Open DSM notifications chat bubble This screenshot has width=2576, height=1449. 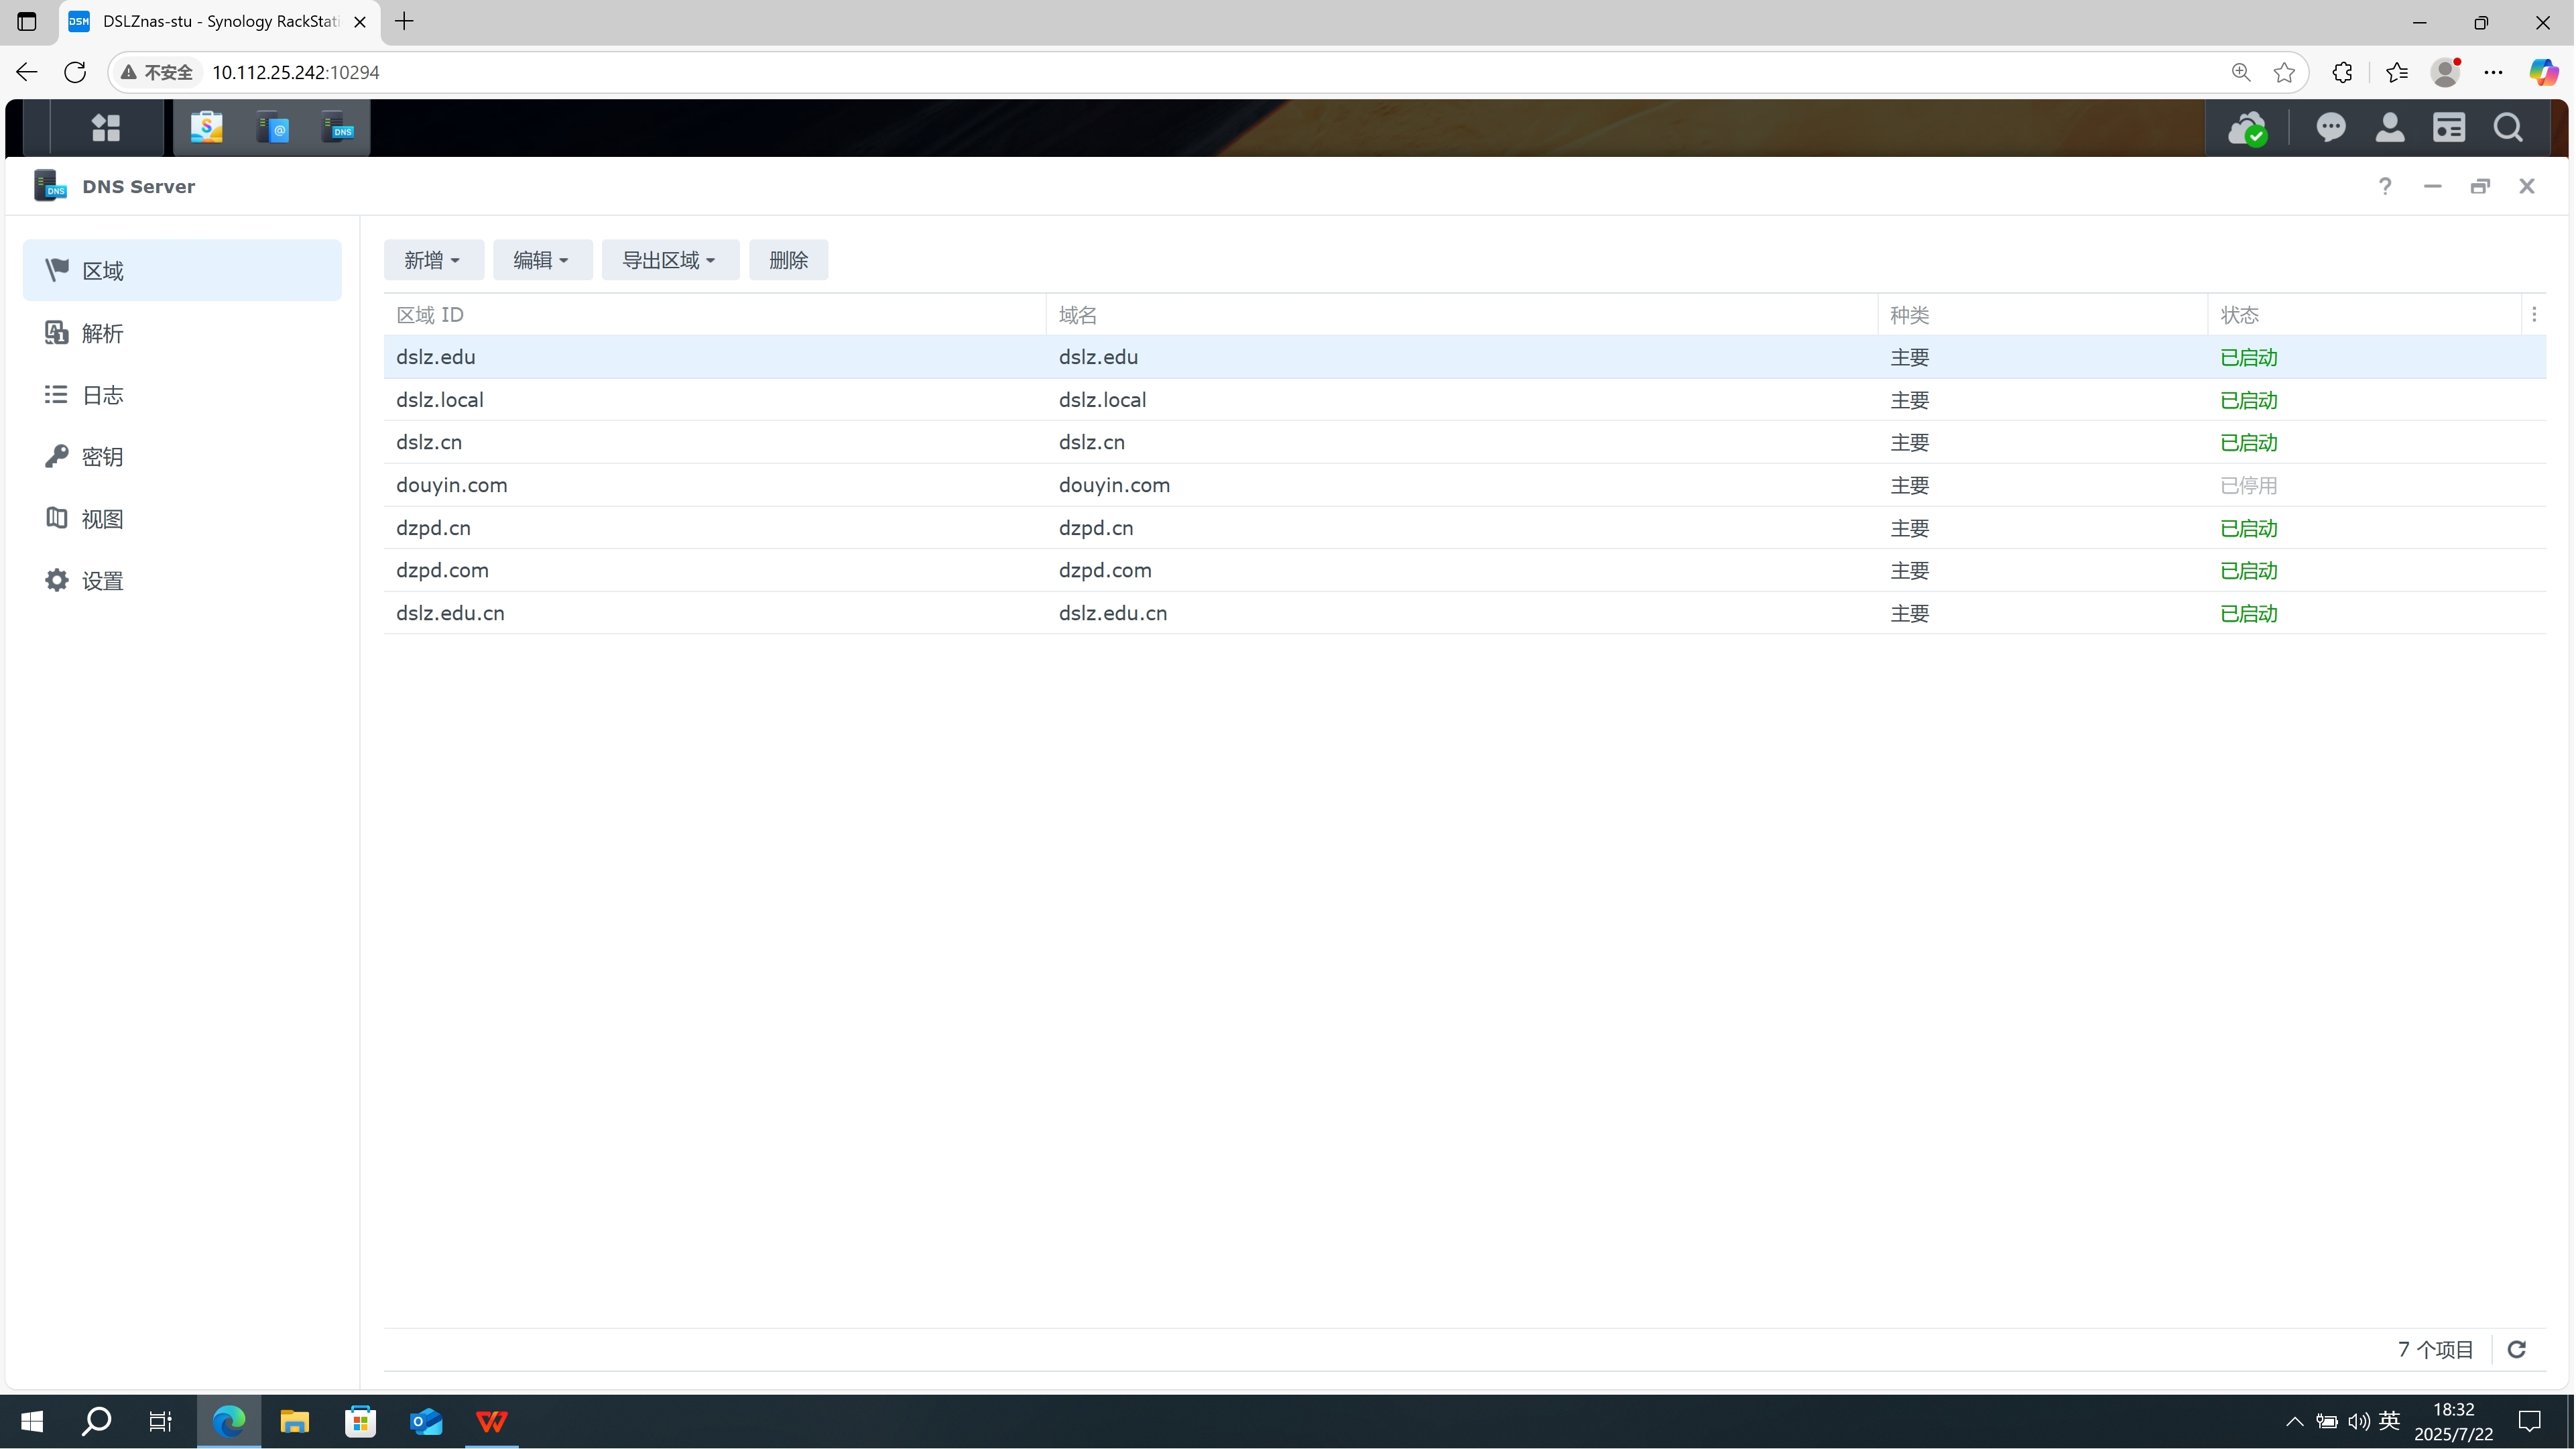(x=2331, y=128)
